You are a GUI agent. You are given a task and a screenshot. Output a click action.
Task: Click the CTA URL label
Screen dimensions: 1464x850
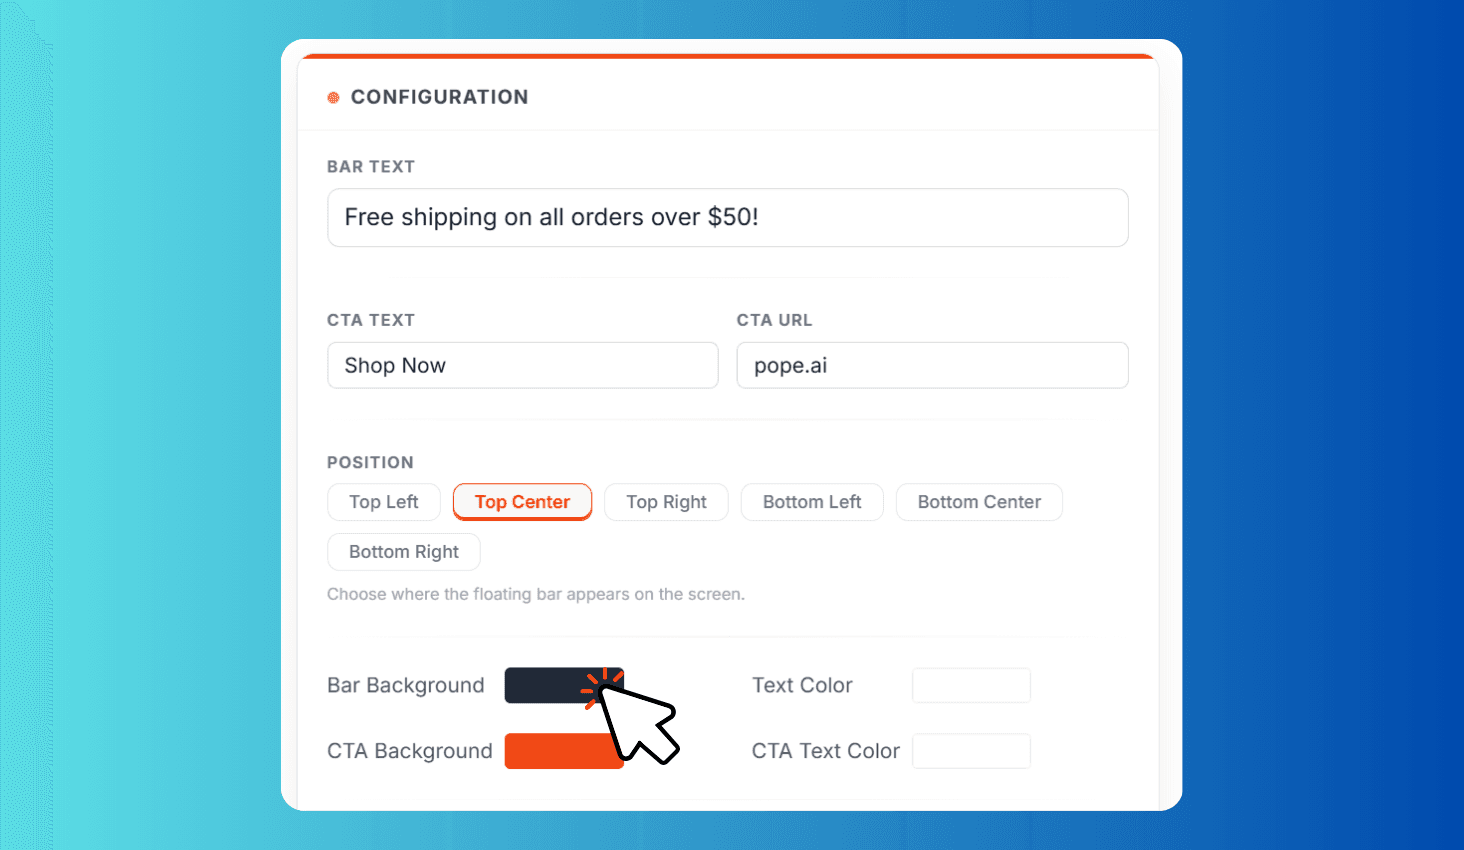(775, 320)
